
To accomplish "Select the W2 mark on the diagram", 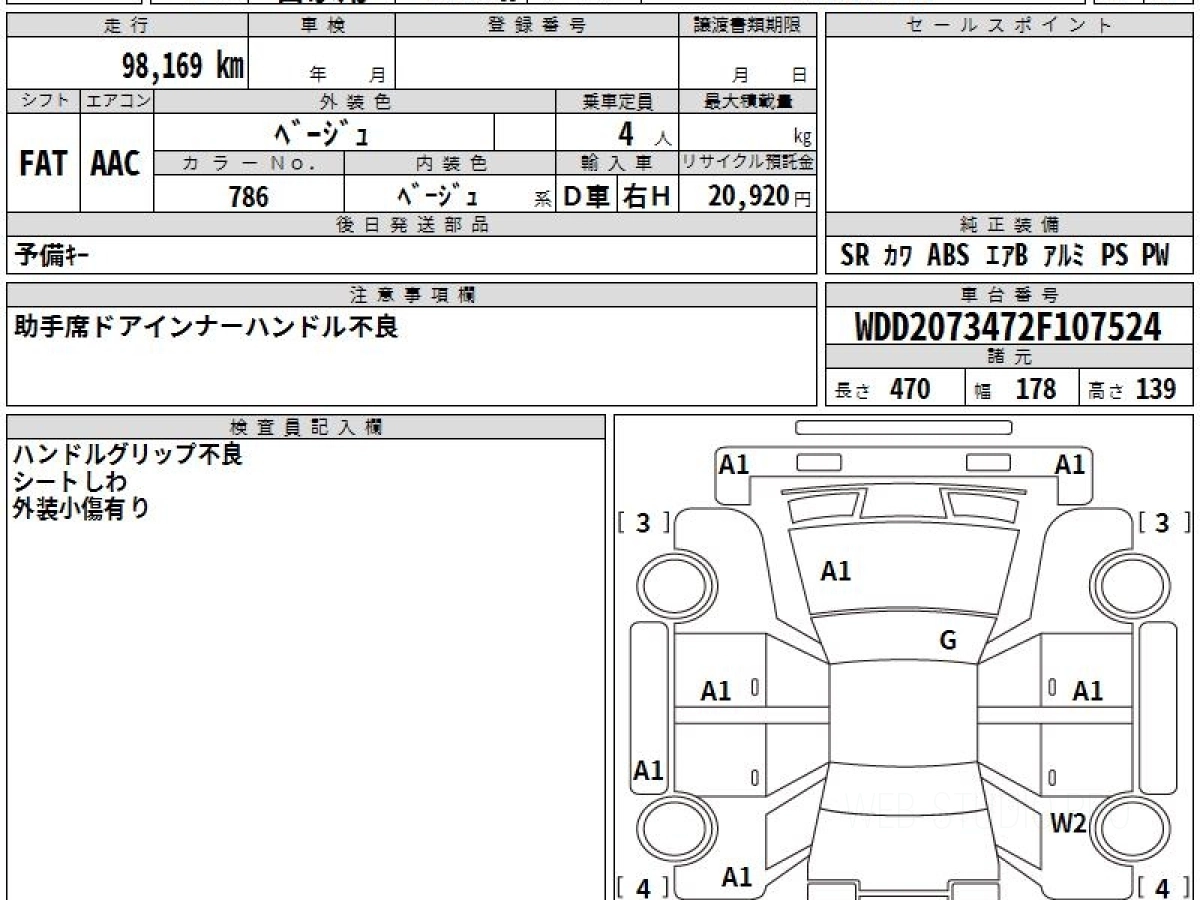I will 1068,824.
